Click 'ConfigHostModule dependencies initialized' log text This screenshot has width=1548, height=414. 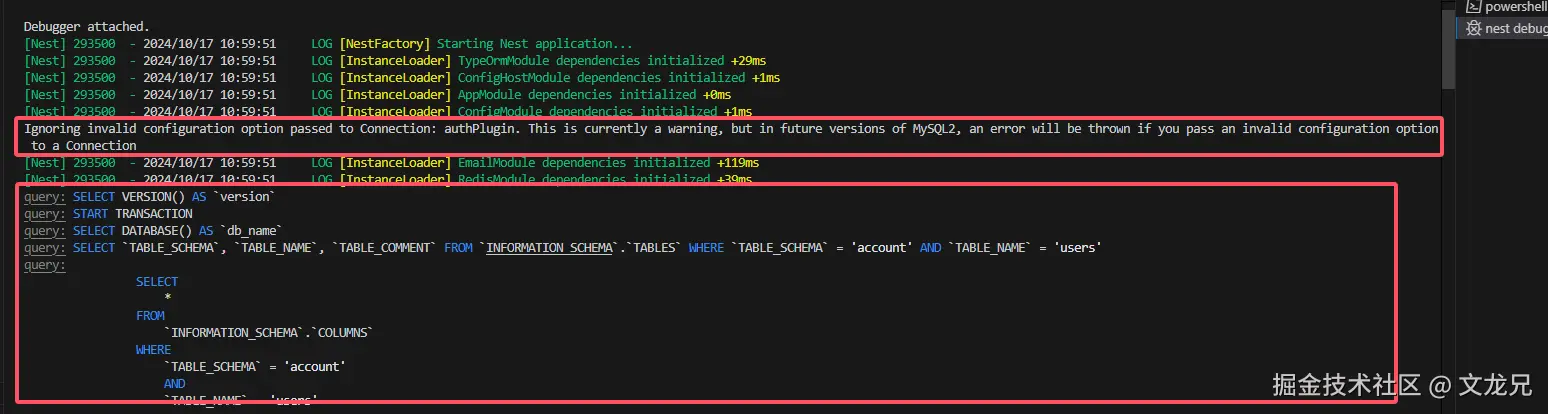601,78
